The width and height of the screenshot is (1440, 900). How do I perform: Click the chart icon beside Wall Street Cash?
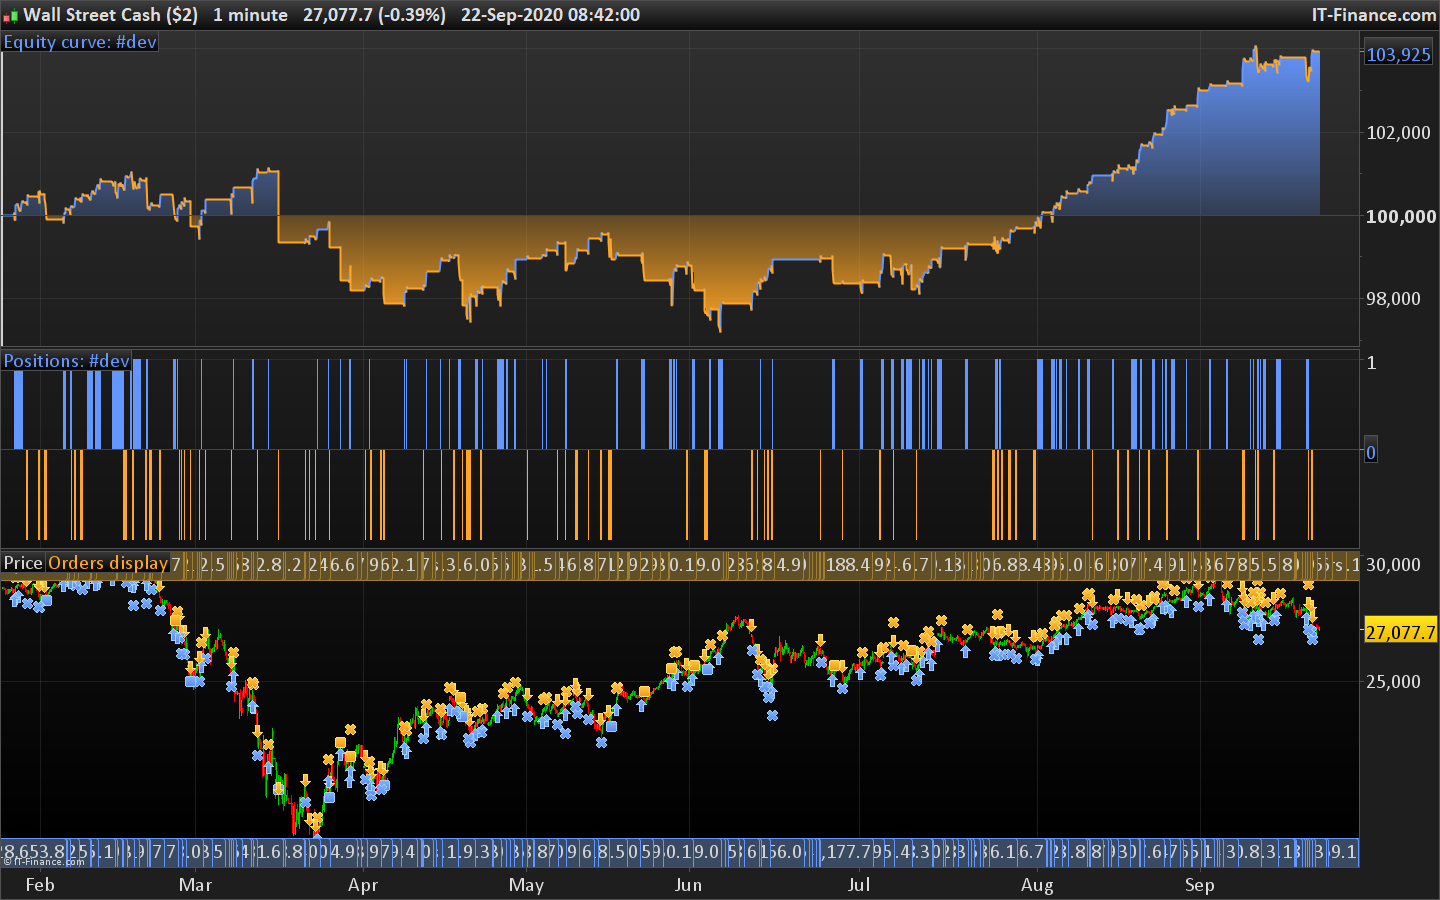[x=10, y=16]
